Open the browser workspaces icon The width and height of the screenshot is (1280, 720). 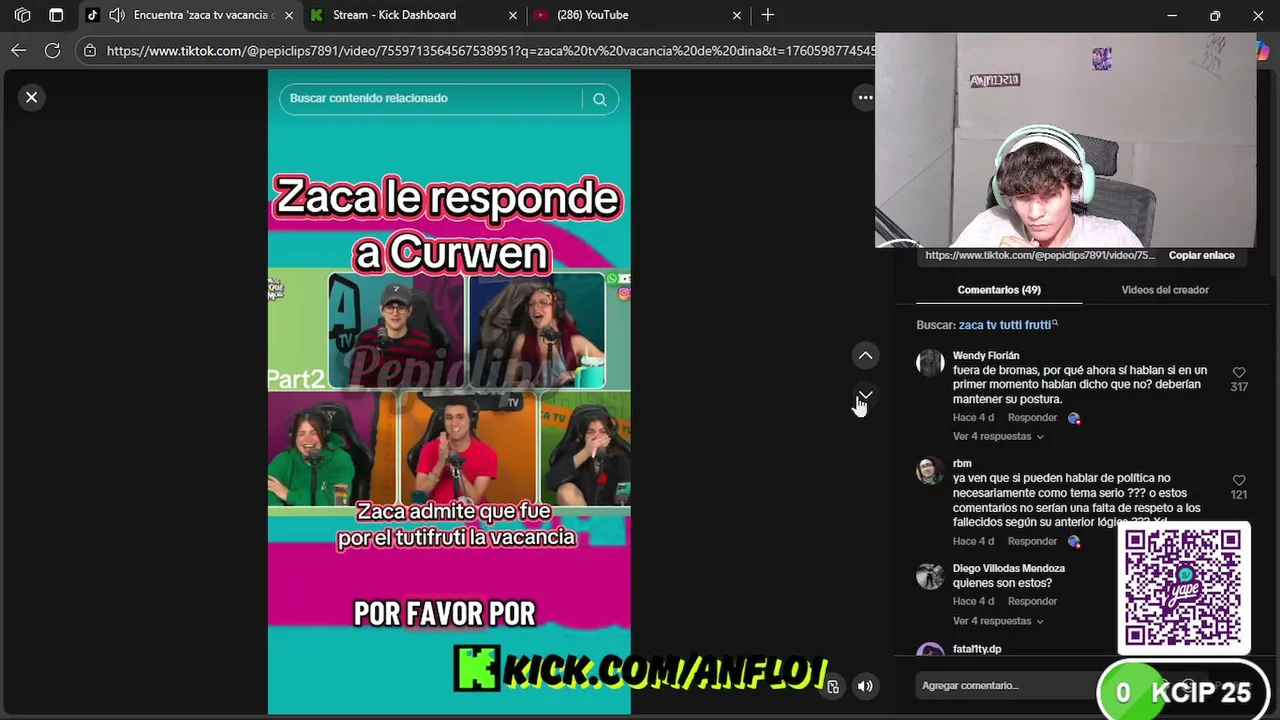coord(22,15)
